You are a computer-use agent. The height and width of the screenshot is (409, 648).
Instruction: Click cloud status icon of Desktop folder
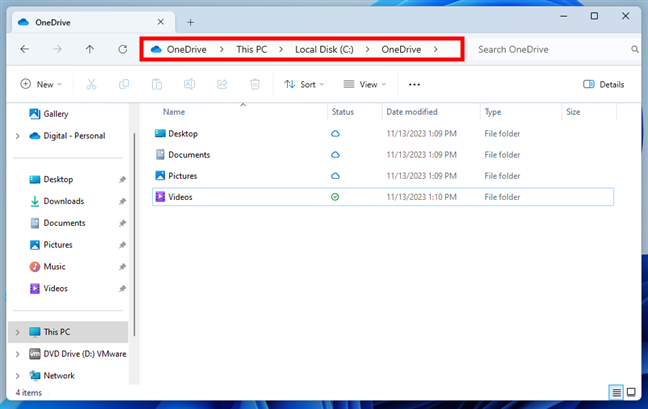pyautogui.click(x=335, y=133)
